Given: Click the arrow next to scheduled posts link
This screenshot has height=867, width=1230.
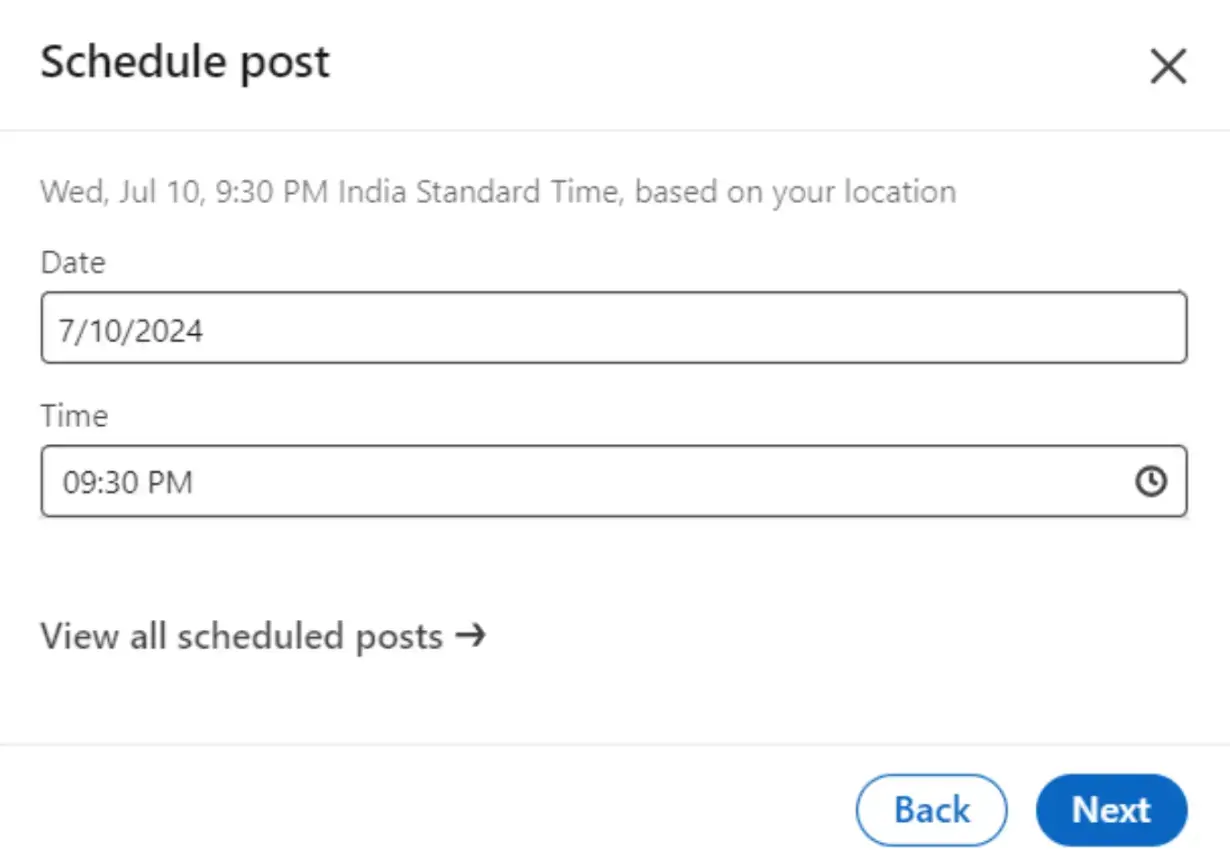Looking at the screenshot, I should point(473,636).
